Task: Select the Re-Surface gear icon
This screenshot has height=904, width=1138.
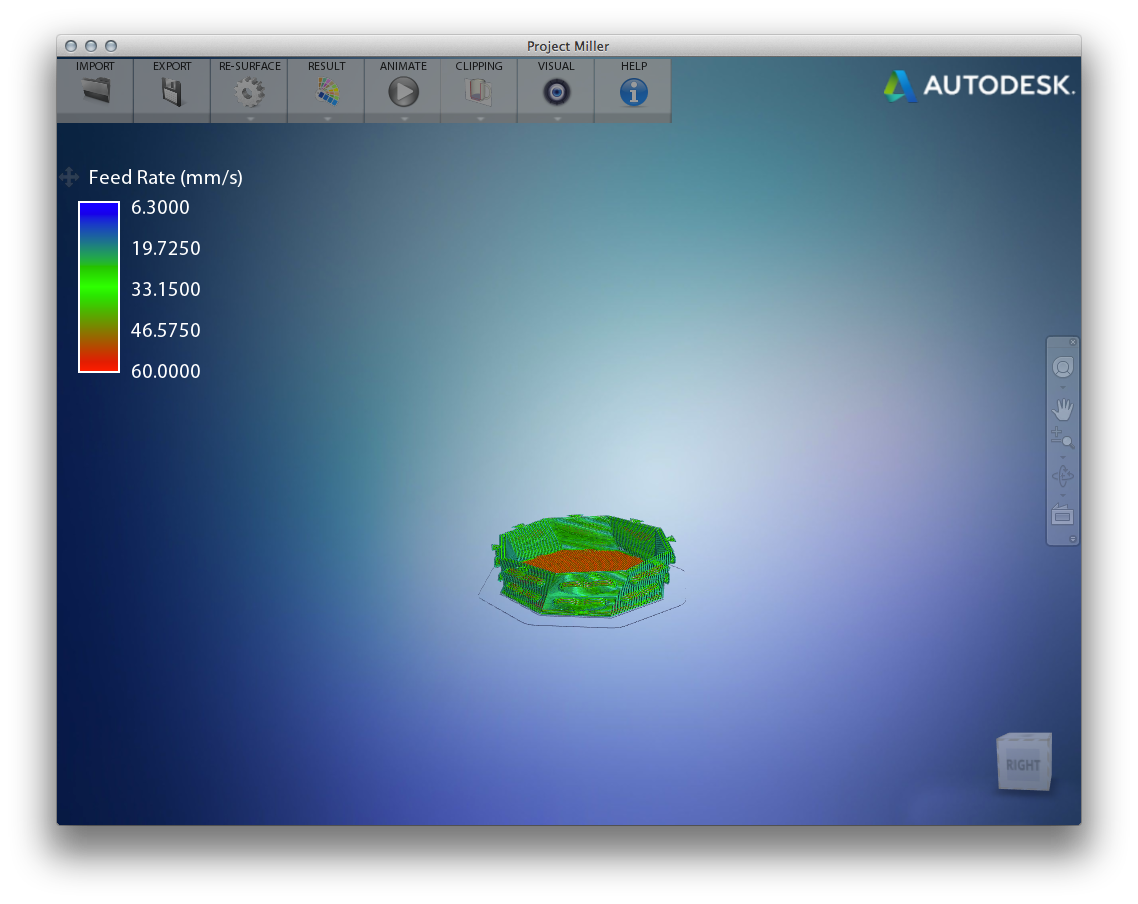Action: click(x=249, y=92)
